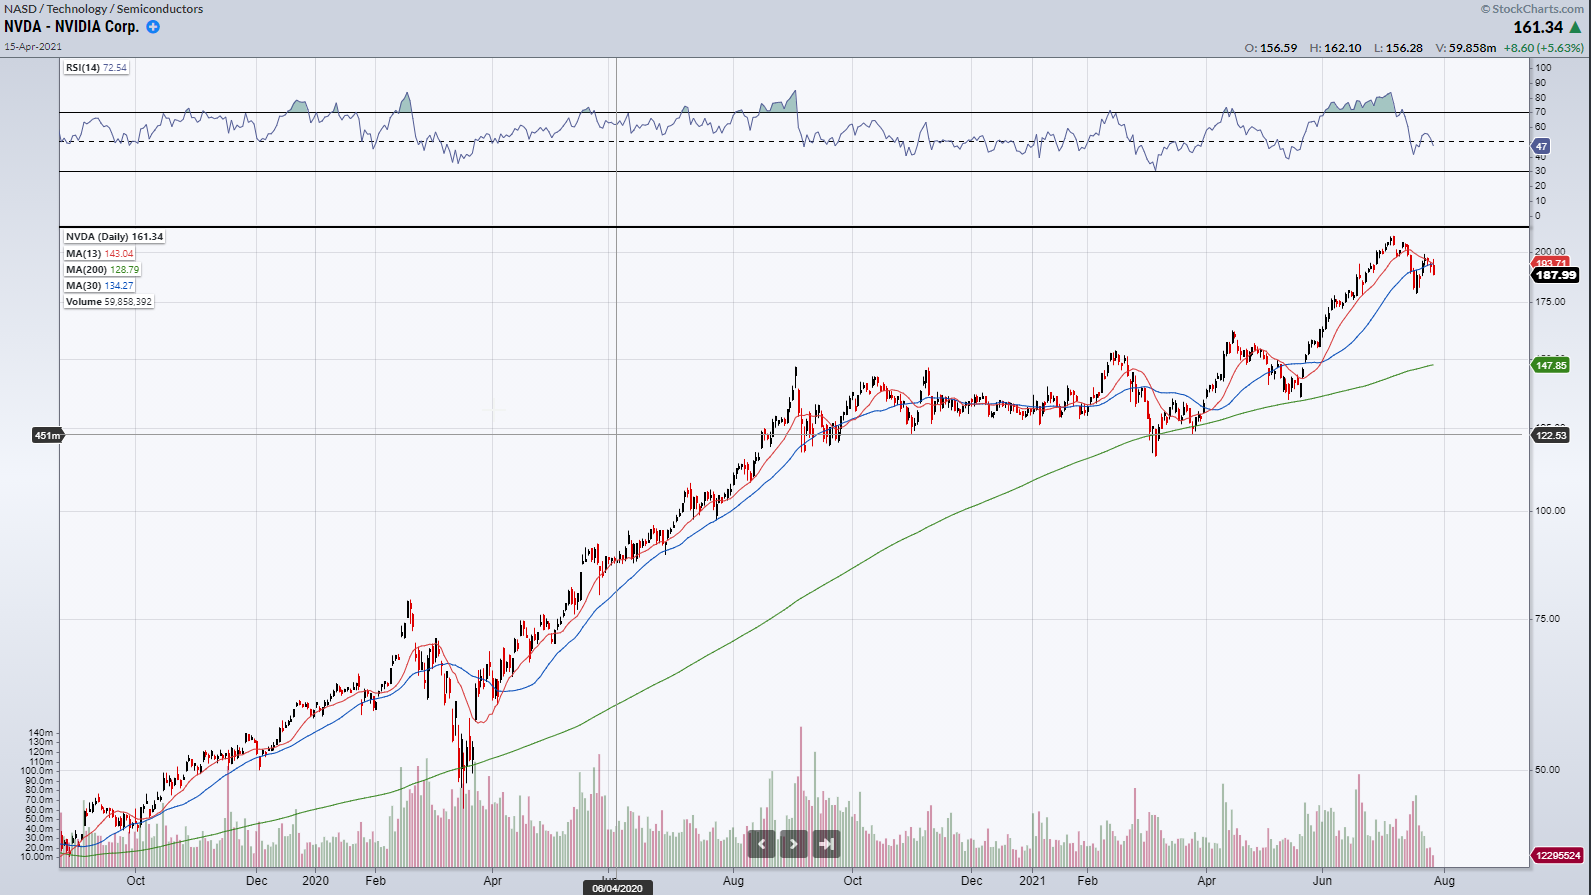
Task: Select the Volume 59,858,392 legend label
Action: [x=109, y=302]
